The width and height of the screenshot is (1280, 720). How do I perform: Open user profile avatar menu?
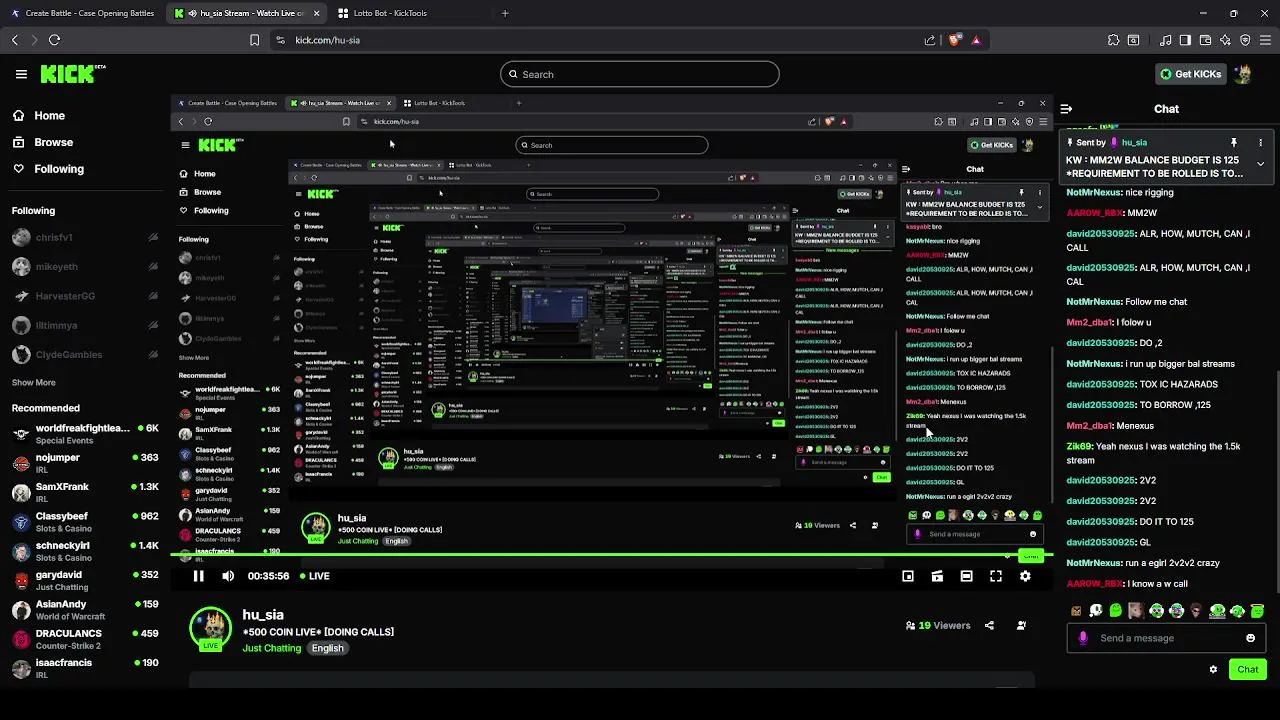[x=1243, y=74]
